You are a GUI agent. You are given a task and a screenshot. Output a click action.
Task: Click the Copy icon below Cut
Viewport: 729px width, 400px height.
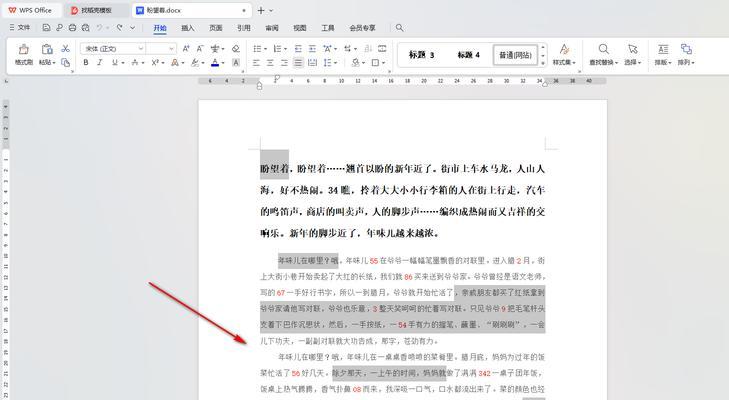66,62
